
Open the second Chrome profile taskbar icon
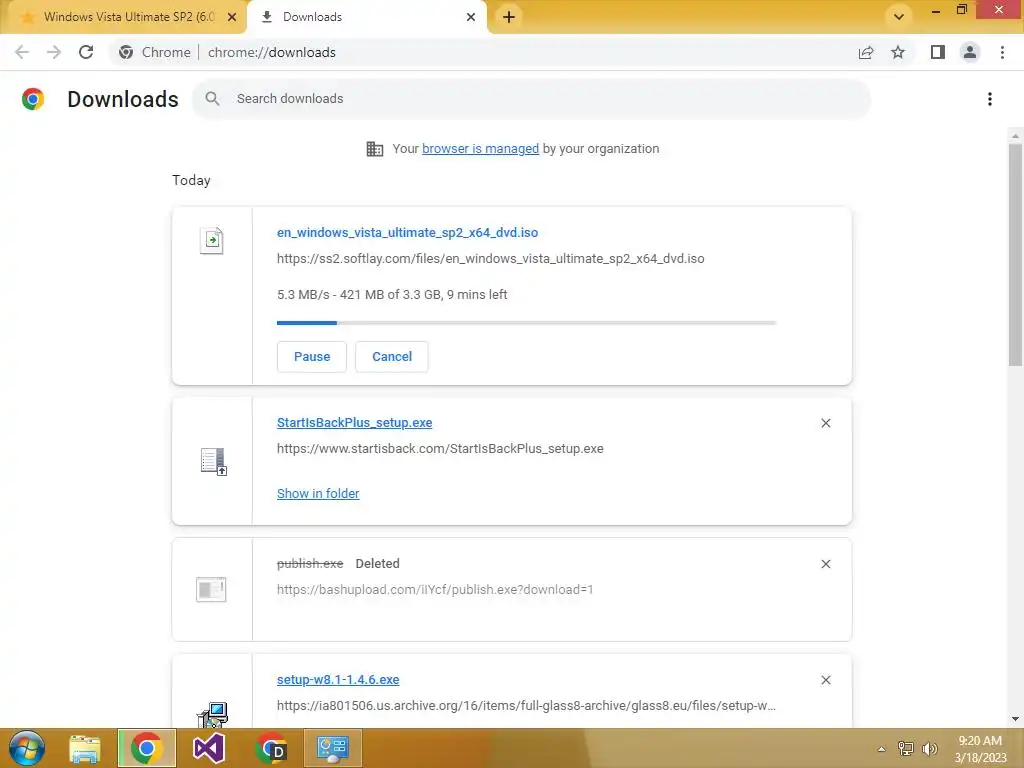[x=271, y=748]
